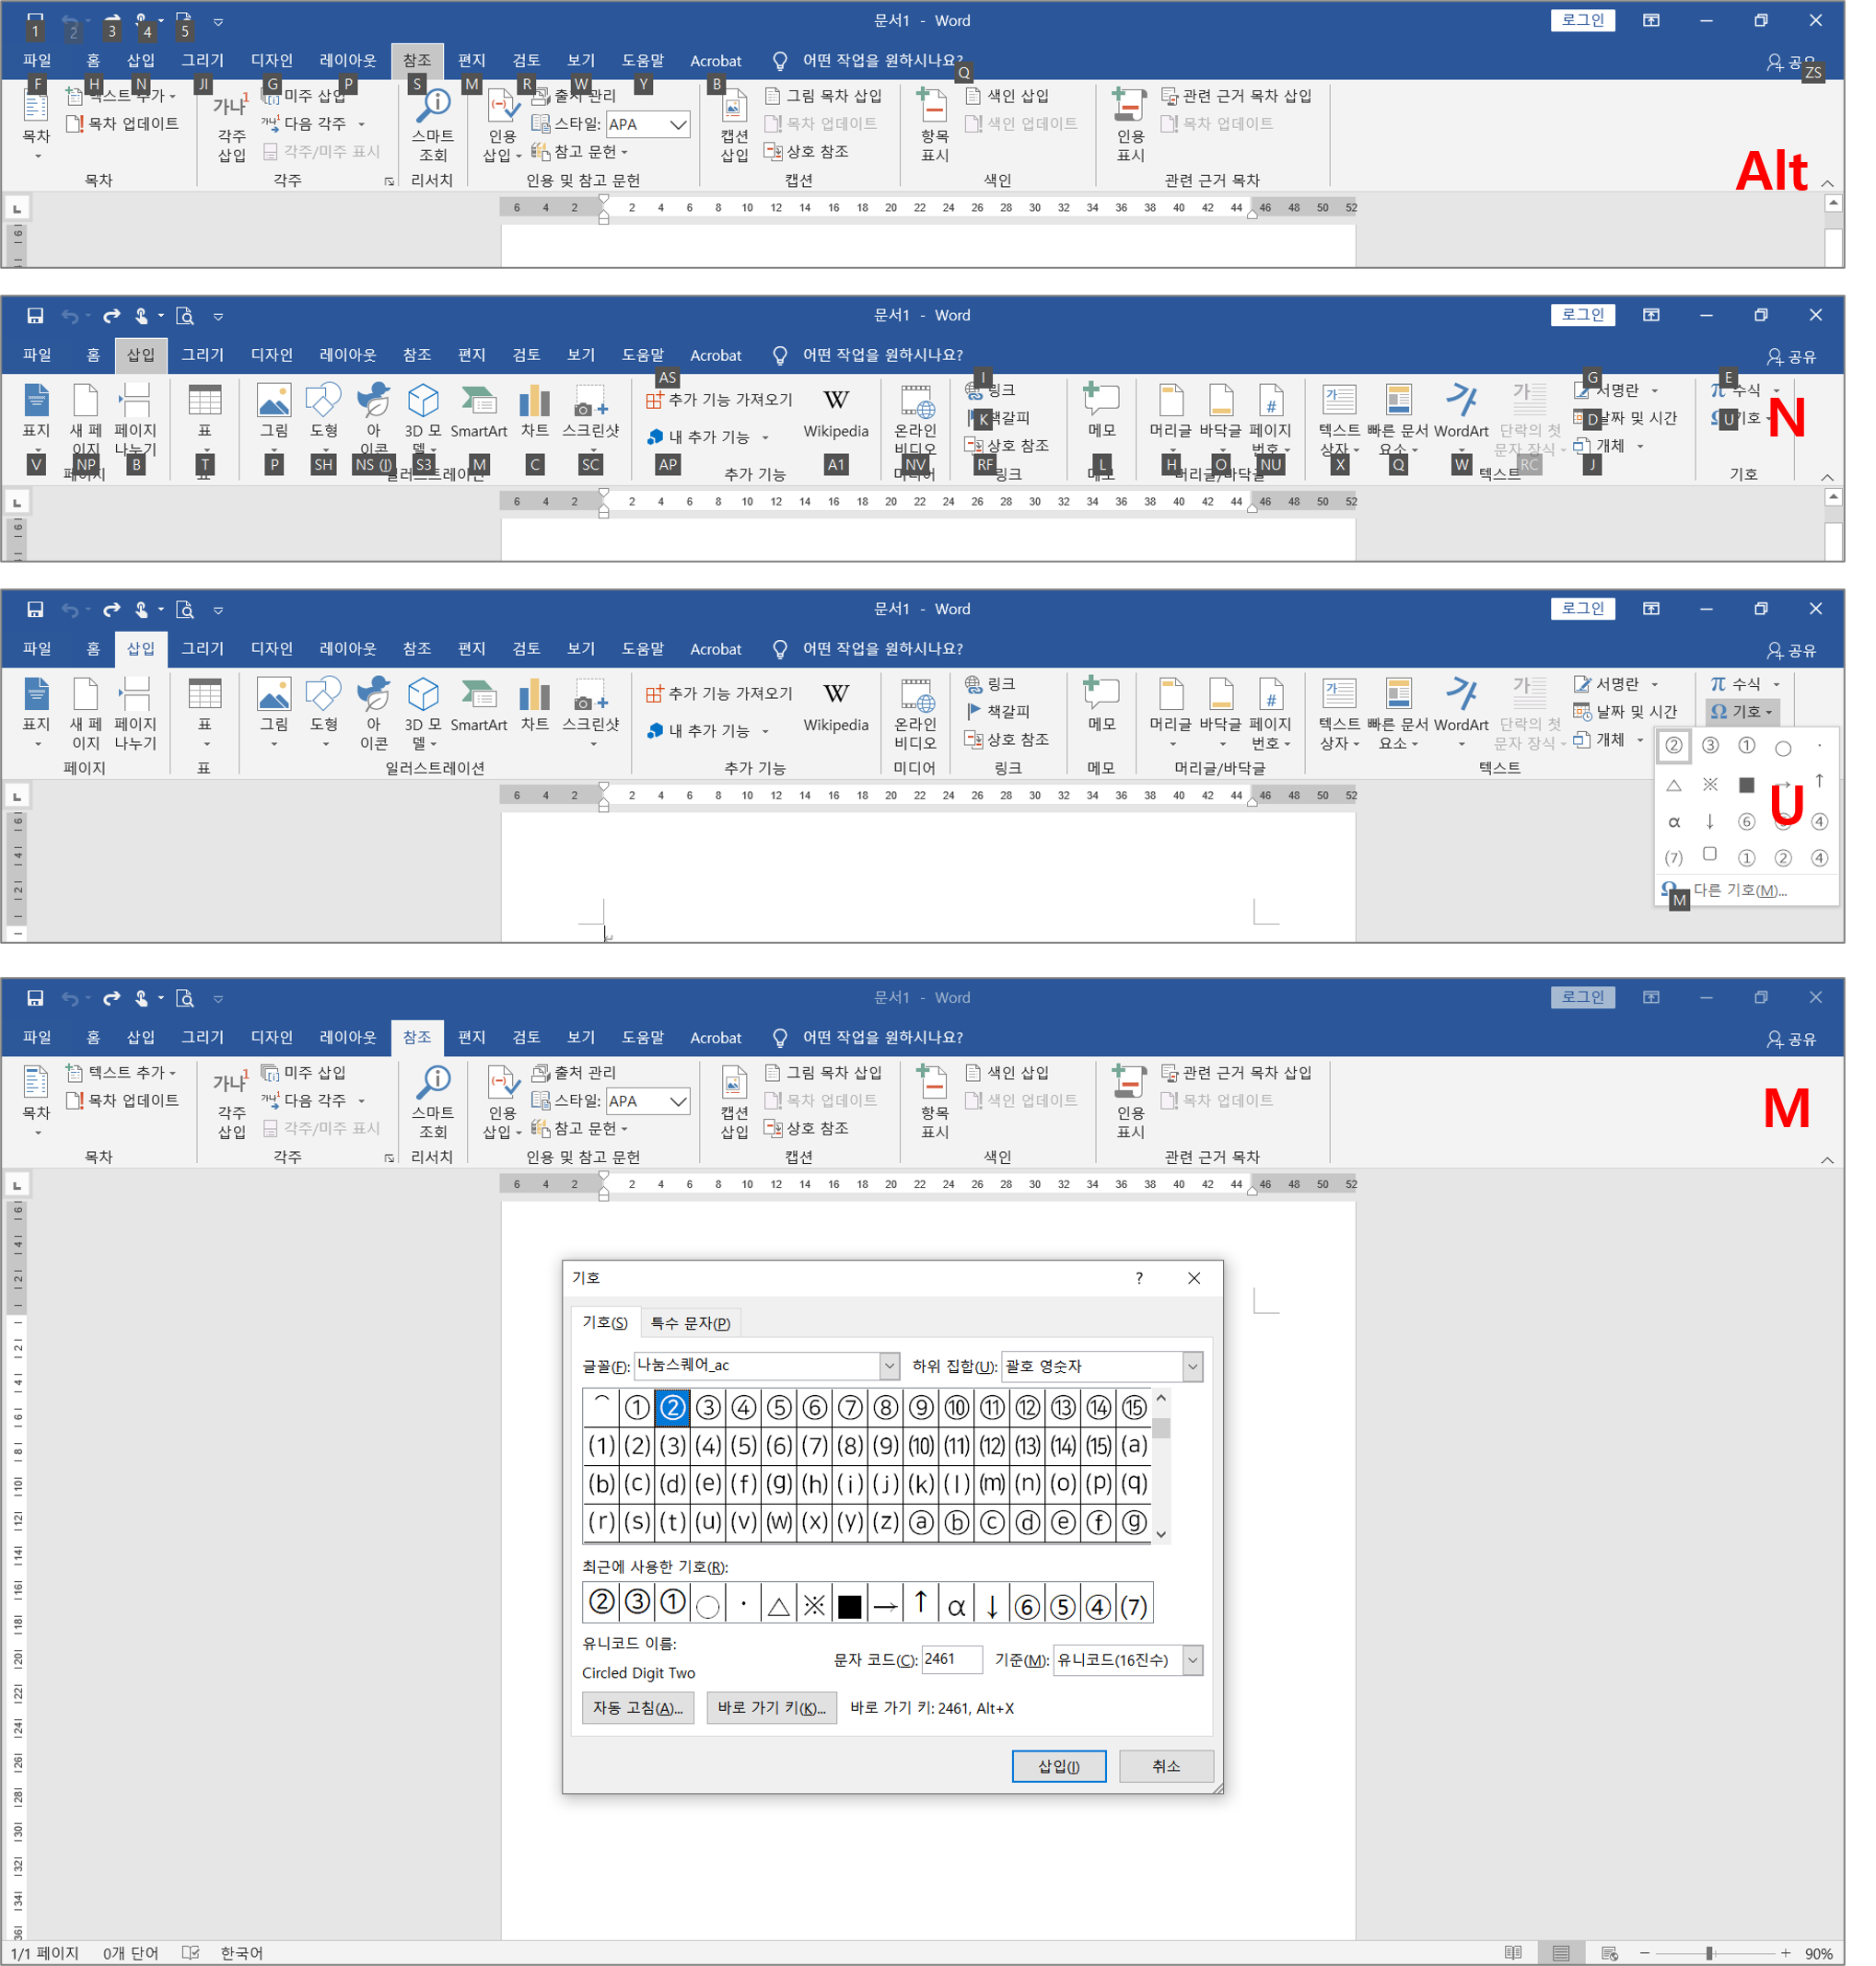The image size is (1876, 1966).
Task: Open the 기준 Unicode base dropdown
Action: click(1192, 1660)
